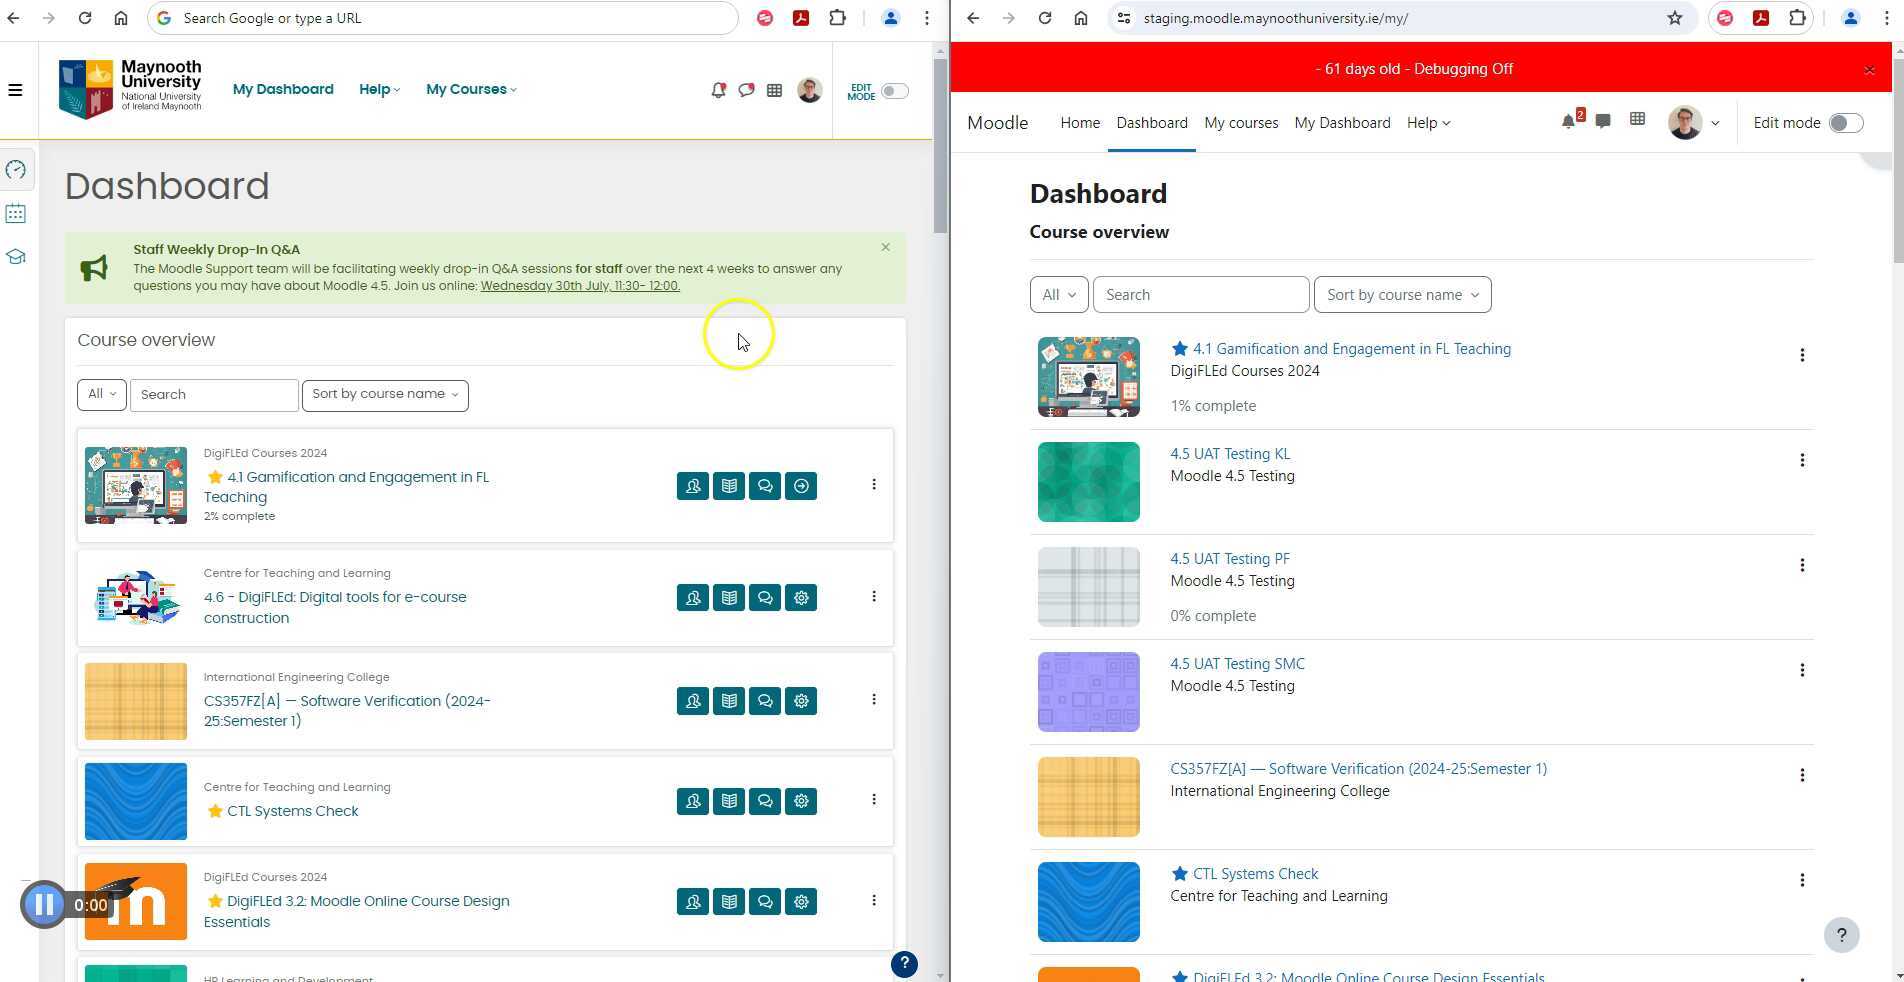Open messages icon in Maynooth University header
Viewport: 1904px width, 982px height.
[x=746, y=90]
